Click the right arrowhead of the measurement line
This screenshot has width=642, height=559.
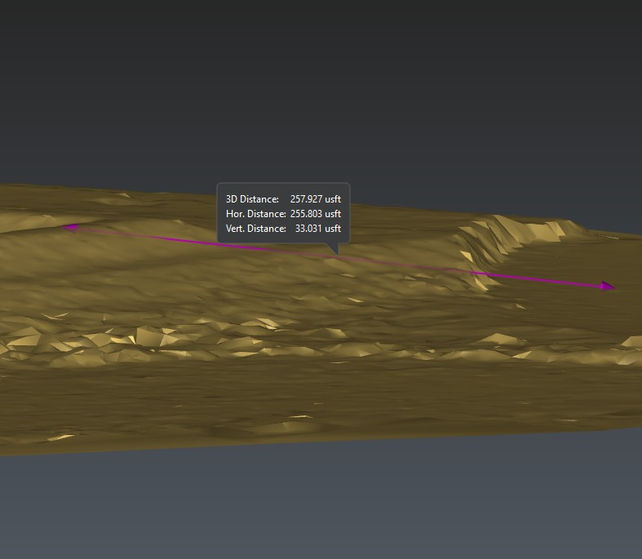coord(608,286)
